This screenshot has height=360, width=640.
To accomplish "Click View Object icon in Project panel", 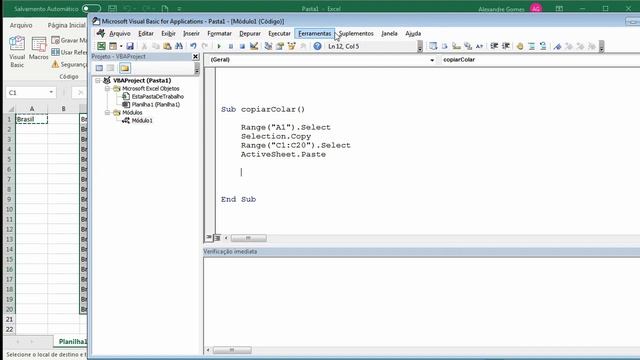I will (111, 68).
